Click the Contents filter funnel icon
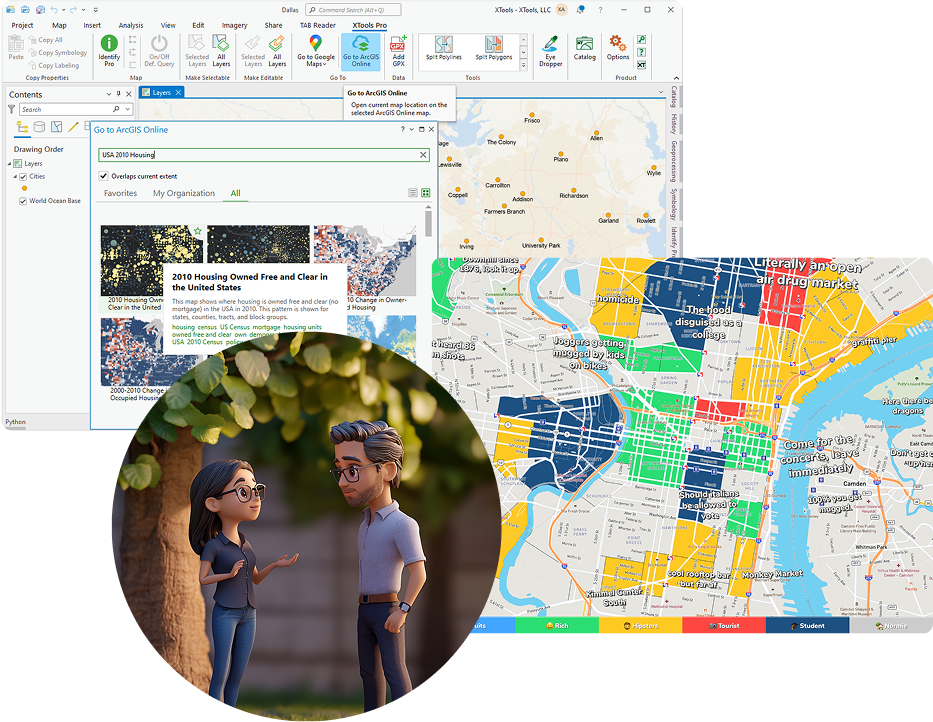The image size is (933, 722). point(11,110)
